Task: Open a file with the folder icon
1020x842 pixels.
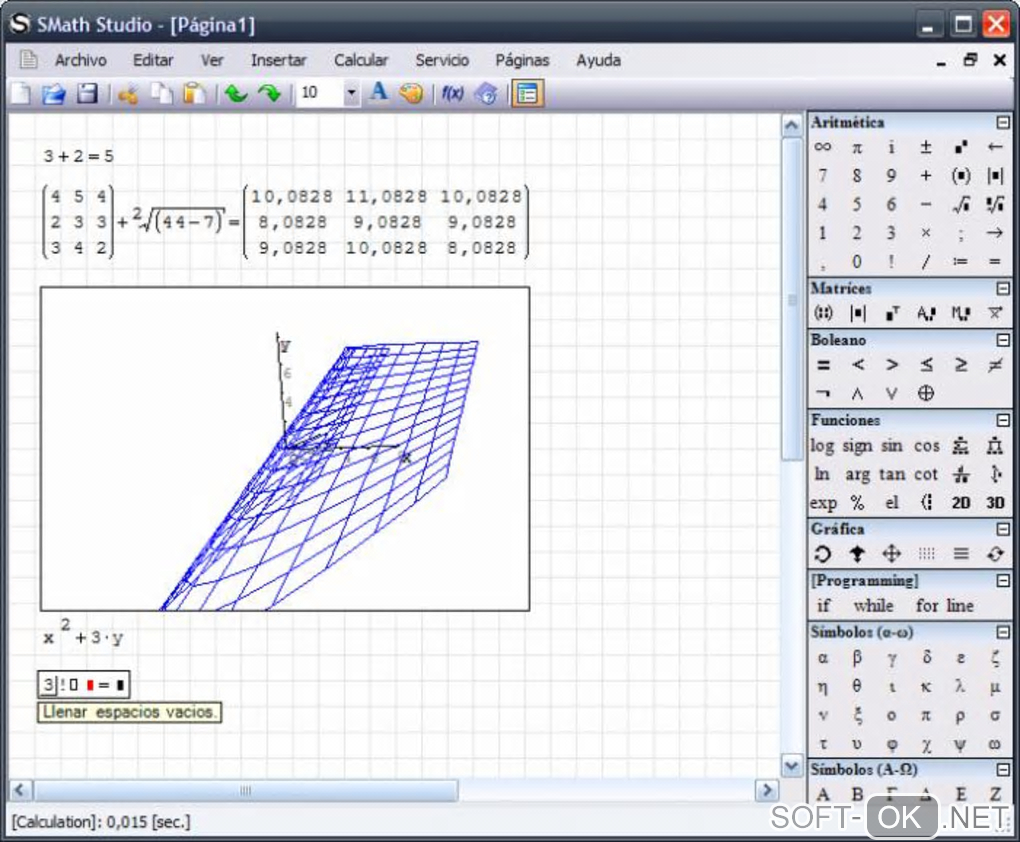Action: point(53,94)
